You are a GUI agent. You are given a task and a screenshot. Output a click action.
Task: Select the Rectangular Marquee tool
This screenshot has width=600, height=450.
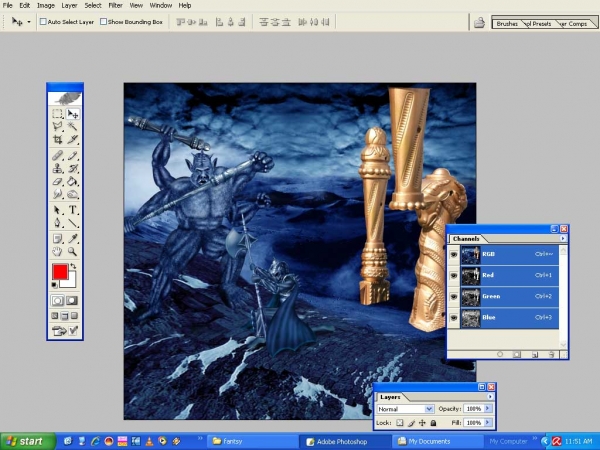tap(57, 114)
